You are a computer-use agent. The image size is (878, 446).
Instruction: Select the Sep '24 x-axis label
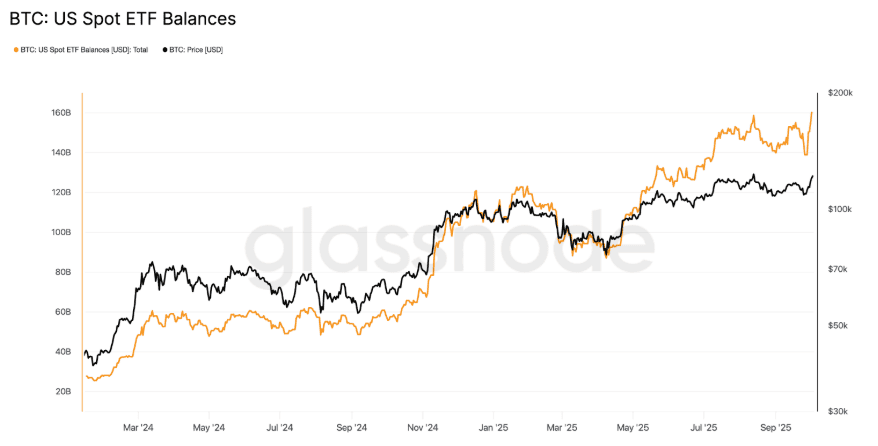pyautogui.click(x=352, y=427)
